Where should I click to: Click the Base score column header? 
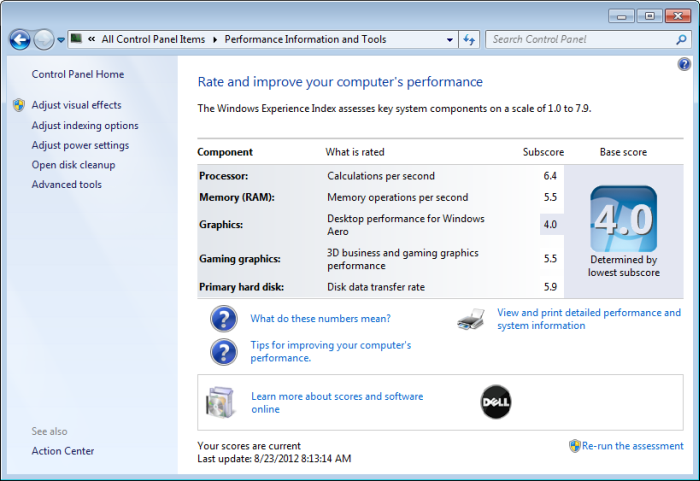[x=623, y=152]
